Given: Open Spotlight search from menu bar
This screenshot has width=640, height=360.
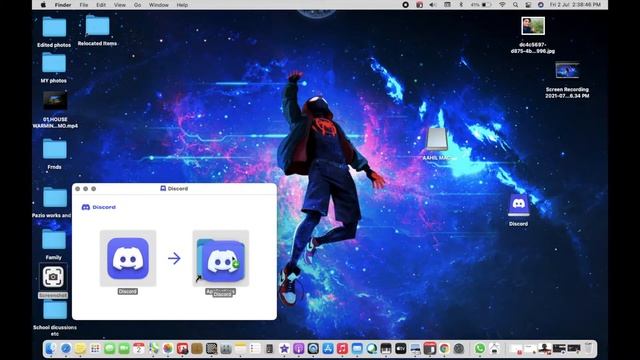Looking at the screenshot, I should coord(516,5).
